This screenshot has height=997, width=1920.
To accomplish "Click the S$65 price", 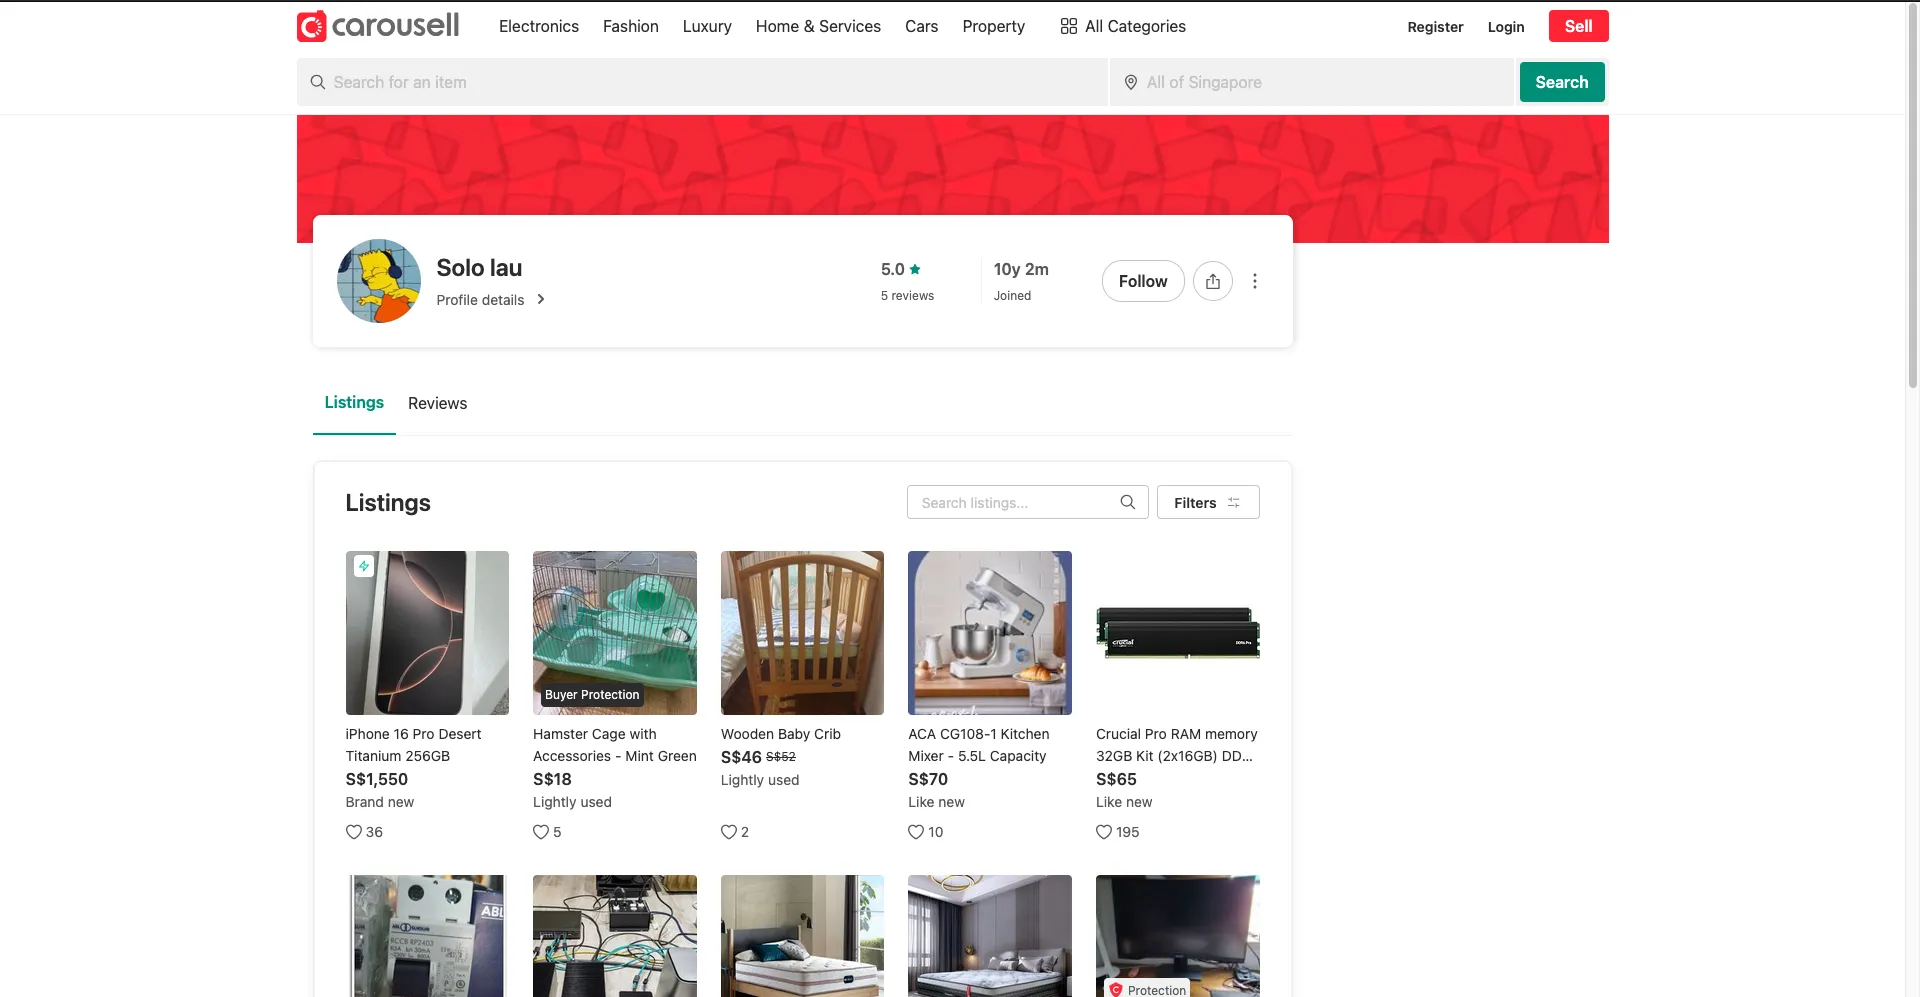I will [1116, 779].
